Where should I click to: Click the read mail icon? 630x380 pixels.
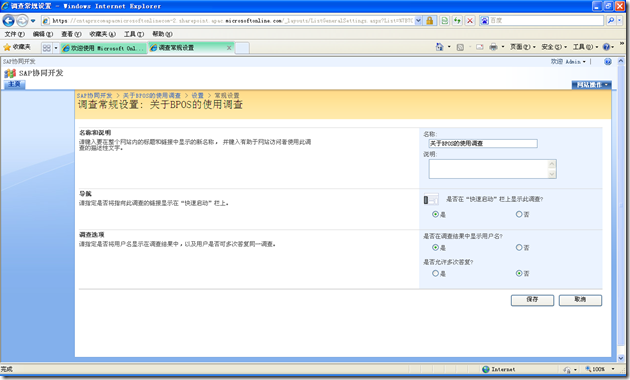[480, 47]
